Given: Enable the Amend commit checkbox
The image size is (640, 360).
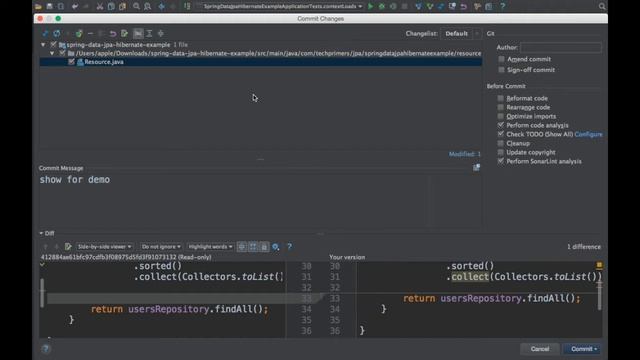Looking at the screenshot, I should click(x=501, y=59).
